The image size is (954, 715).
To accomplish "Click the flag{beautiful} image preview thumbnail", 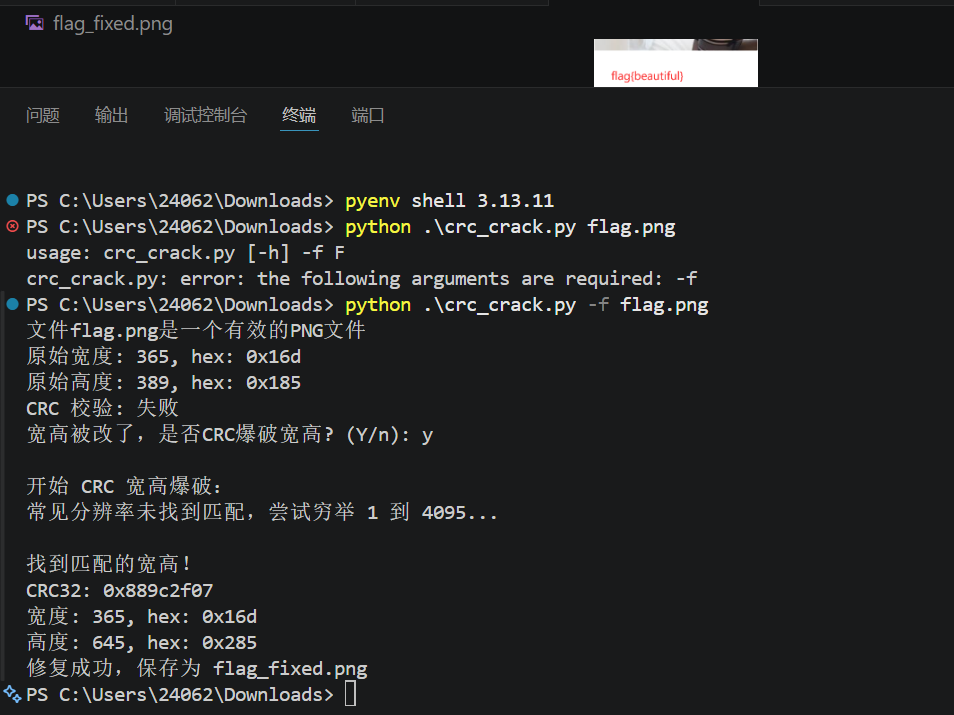I will pos(675,63).
